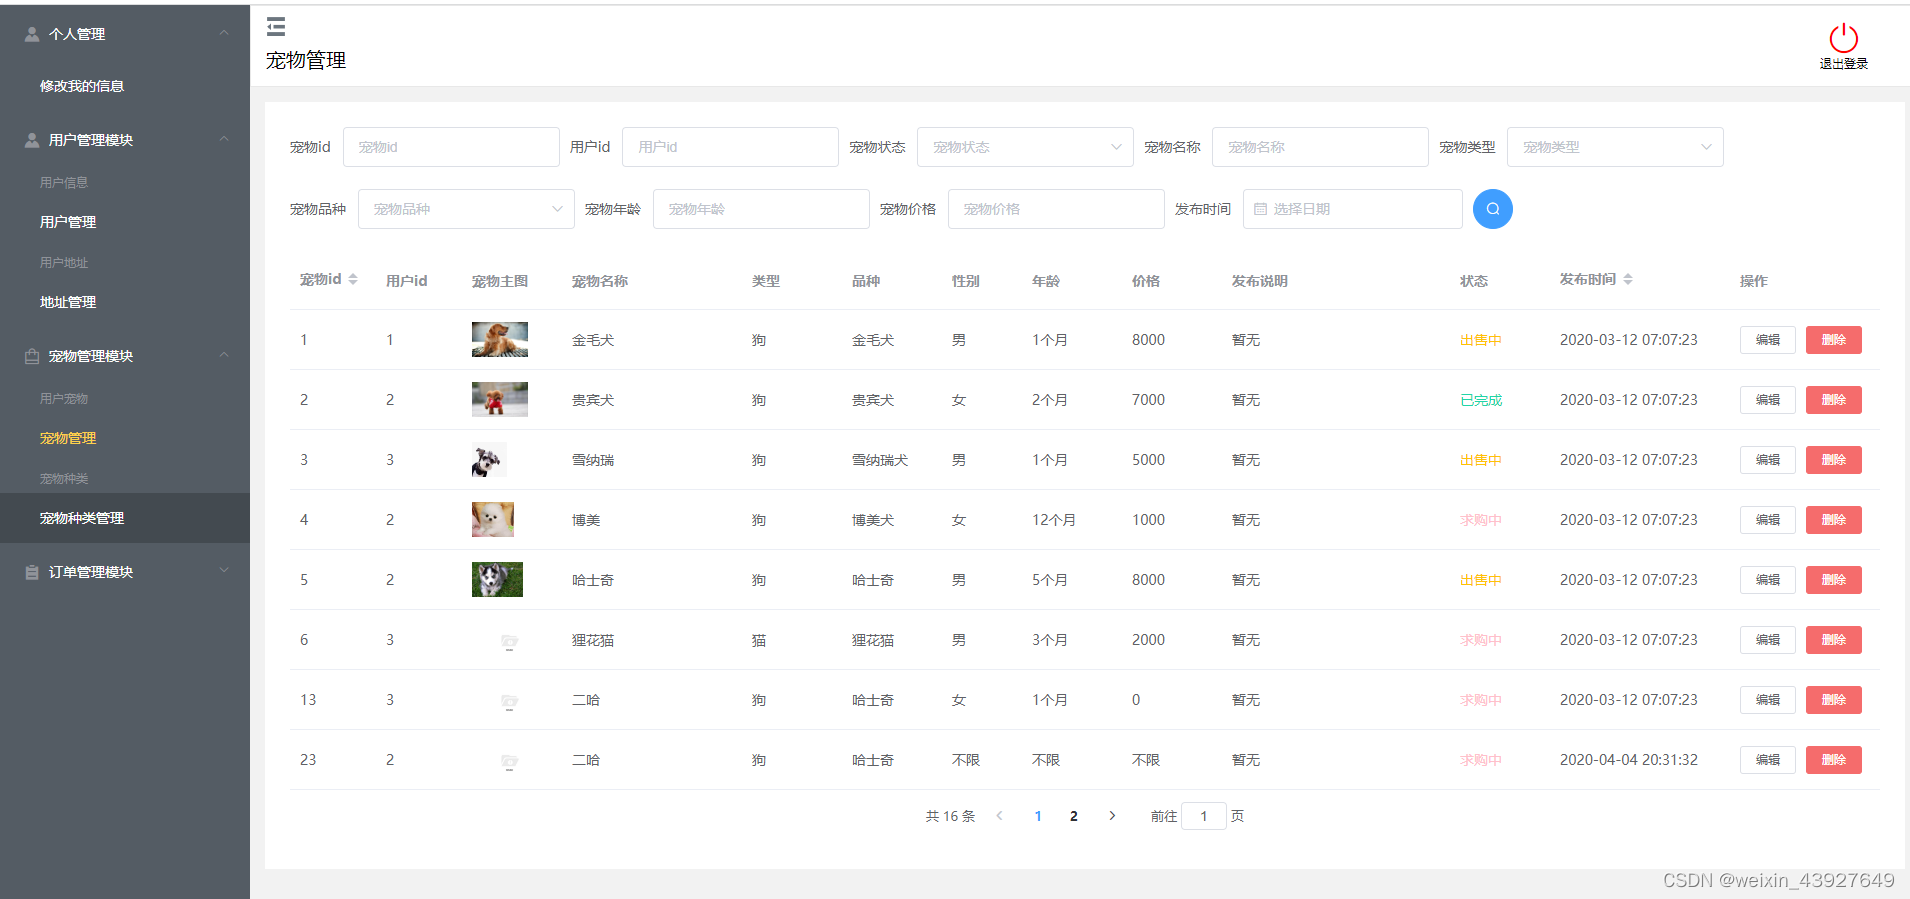Click age 12个月 in 博美 row
The image size is (1910, 899).
[1054, 520]
